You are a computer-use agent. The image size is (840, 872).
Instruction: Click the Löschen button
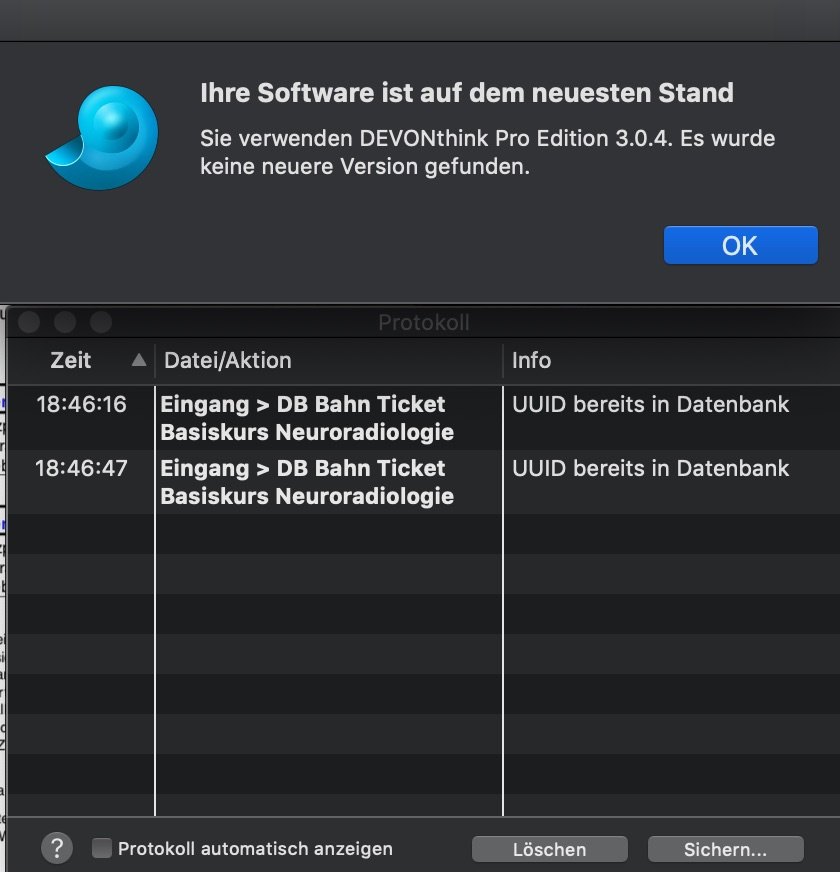click(549, 849)
